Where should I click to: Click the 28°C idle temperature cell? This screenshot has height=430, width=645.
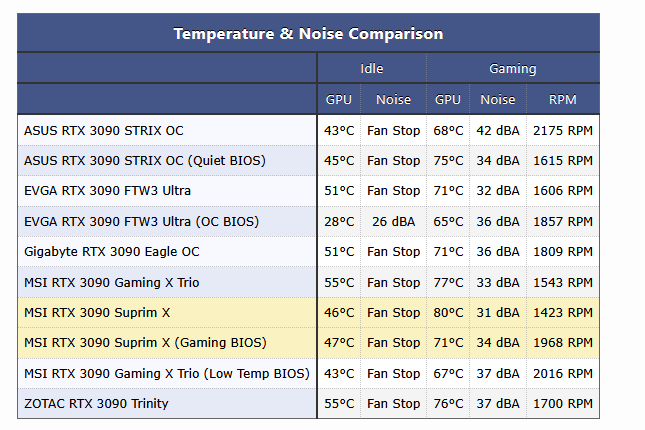(x=339, y=221)
